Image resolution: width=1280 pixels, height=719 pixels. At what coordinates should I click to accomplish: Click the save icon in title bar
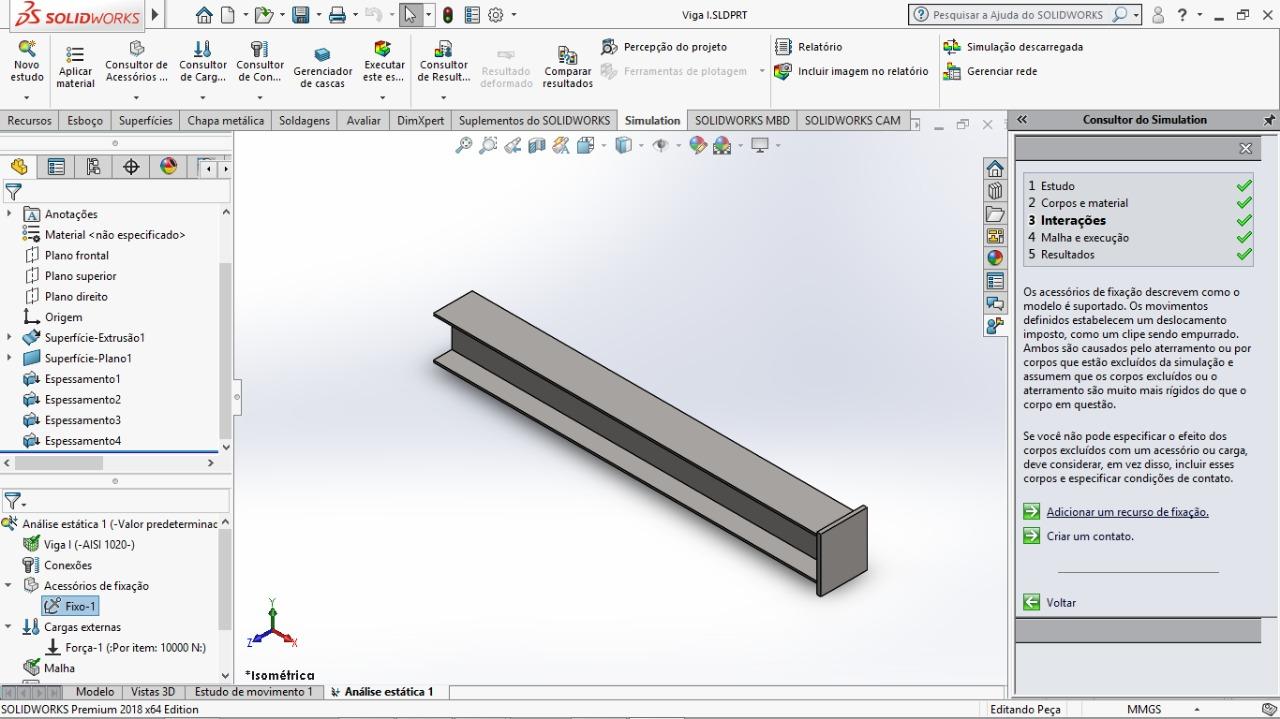[300, 15]
